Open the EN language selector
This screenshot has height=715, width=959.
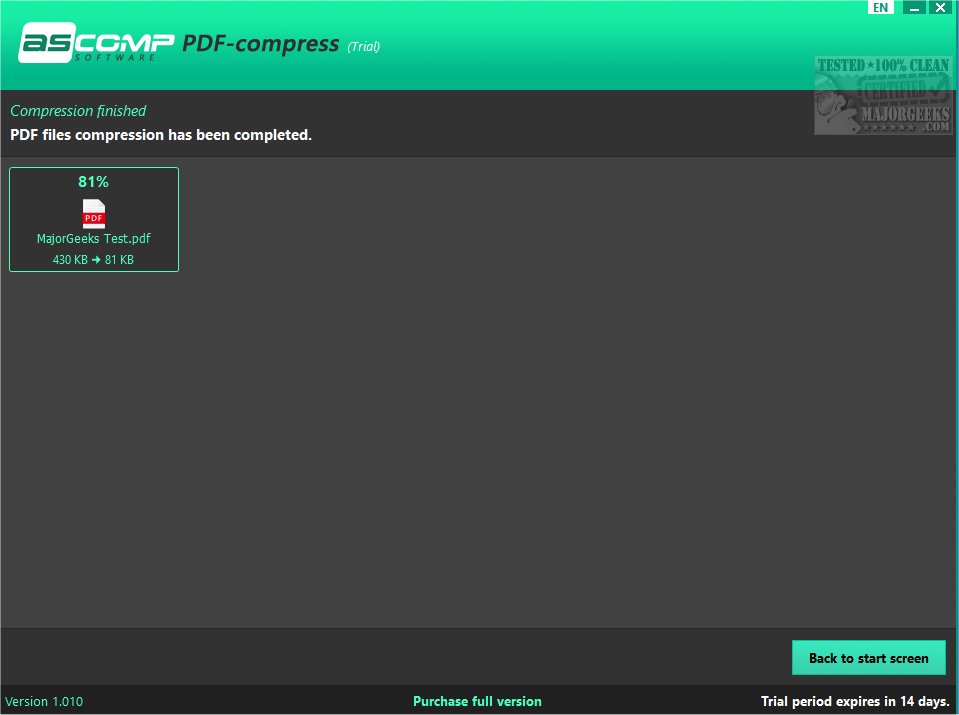[x=881, y=7]
